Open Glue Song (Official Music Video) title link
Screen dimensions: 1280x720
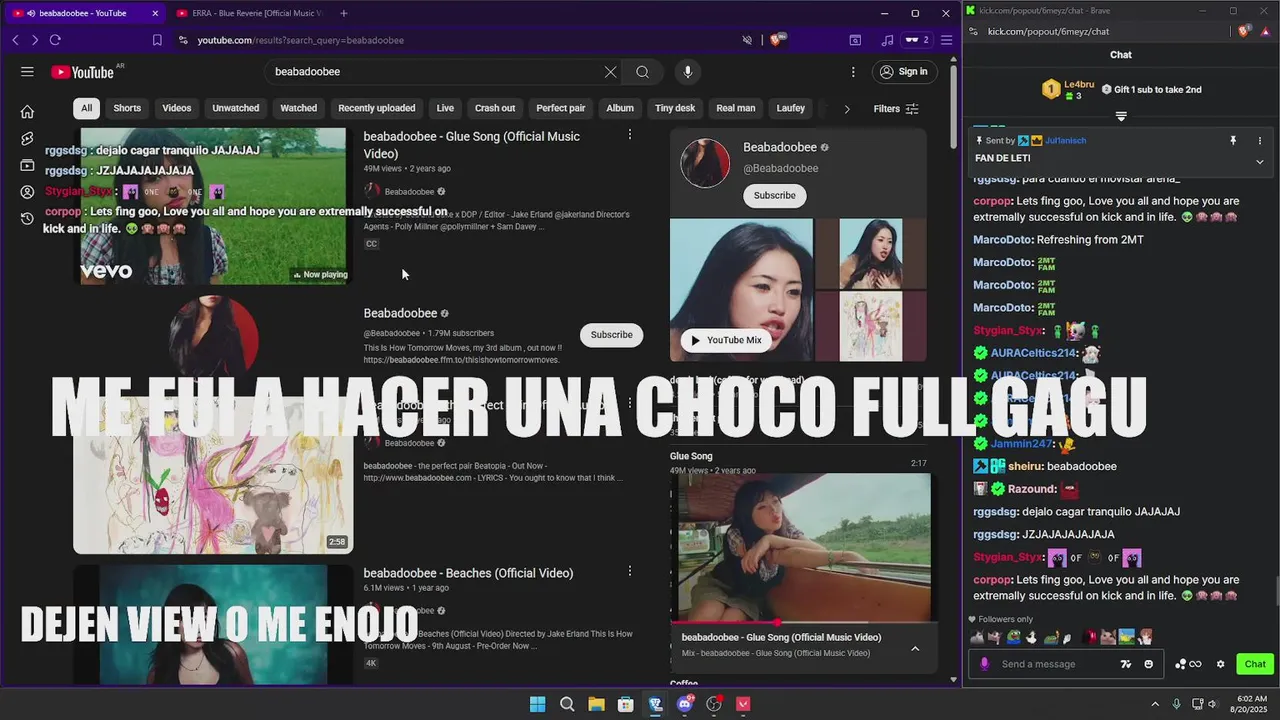(x=472, y=145)
